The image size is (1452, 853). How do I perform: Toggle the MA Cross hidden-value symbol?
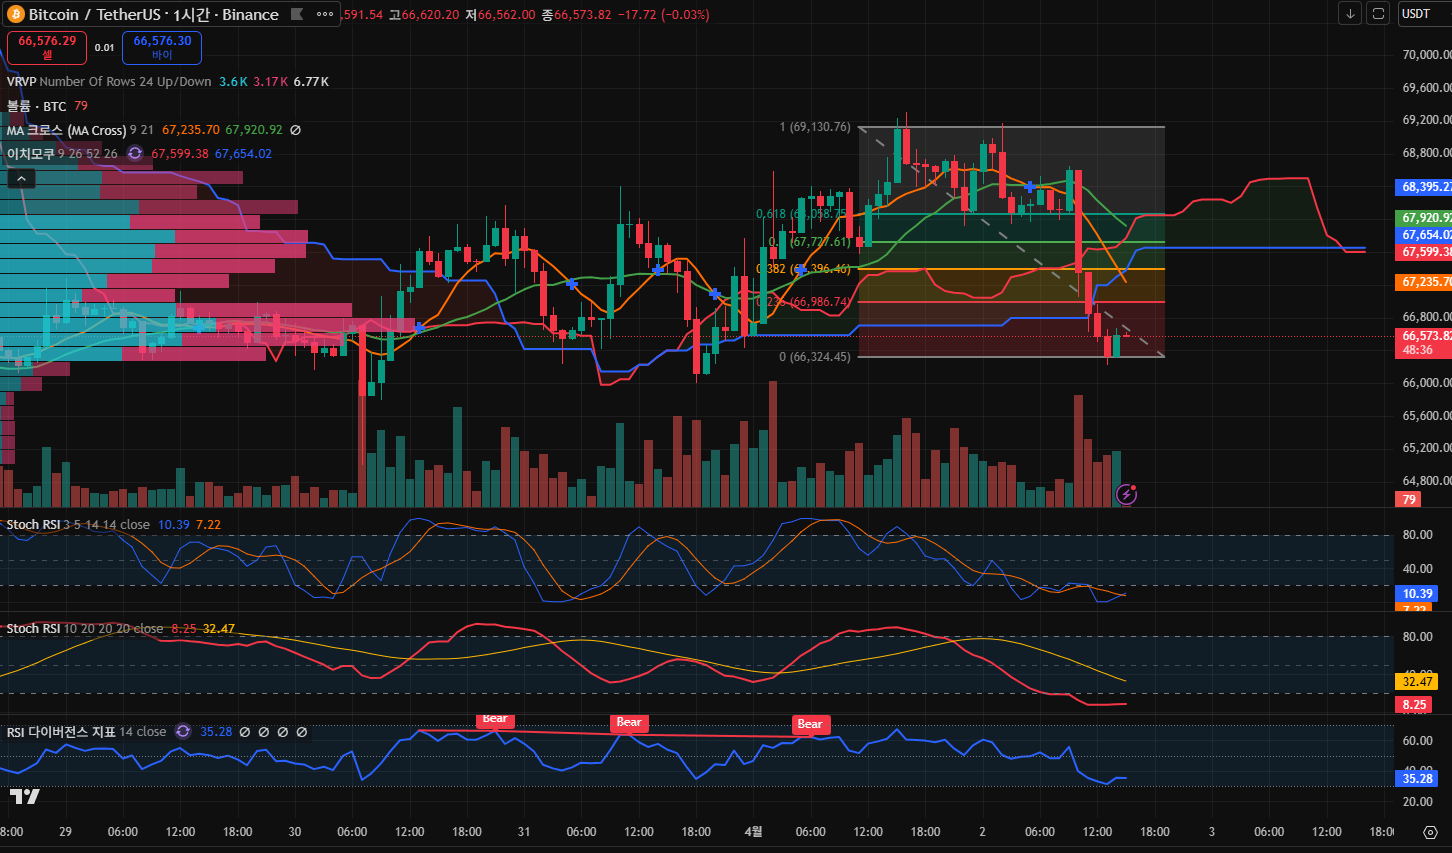[x=295, y=130]
